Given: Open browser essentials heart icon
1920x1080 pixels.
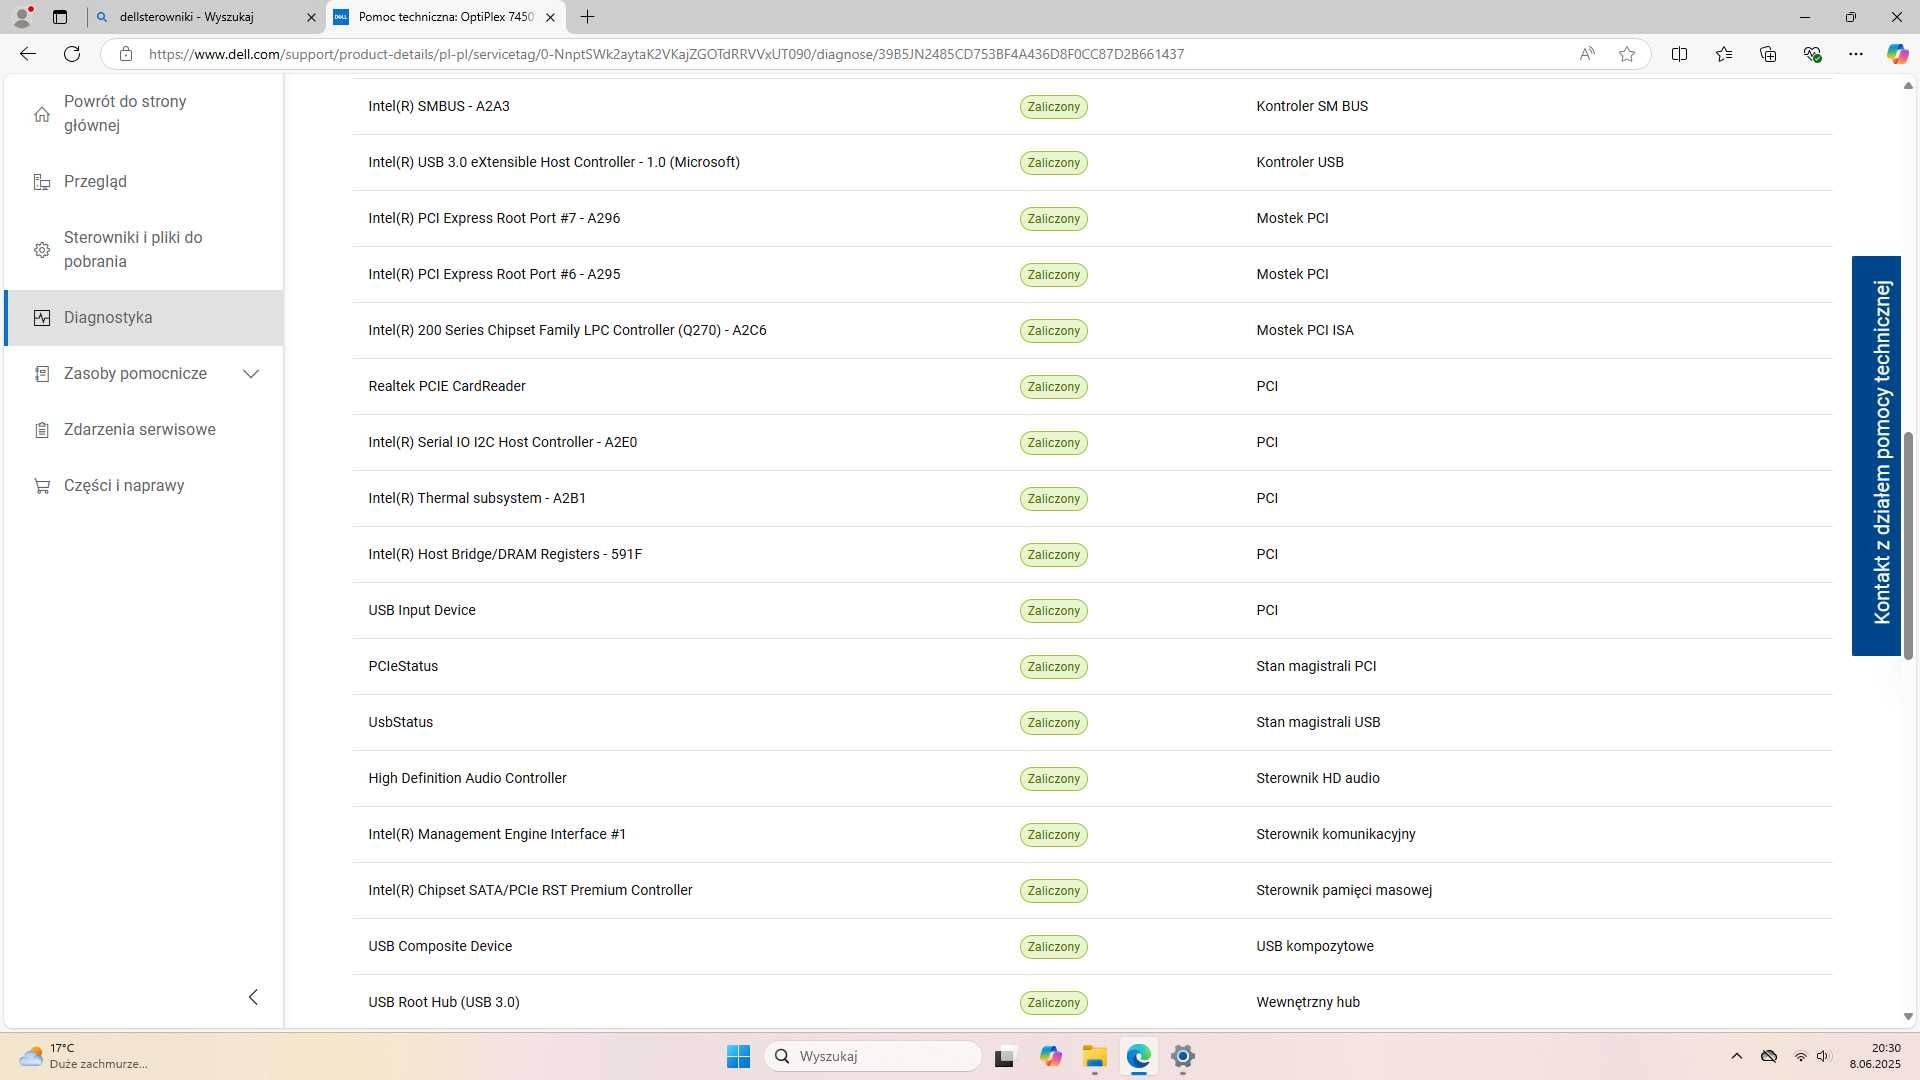Looking at the screenshot, I should (x=1812, y=54).
